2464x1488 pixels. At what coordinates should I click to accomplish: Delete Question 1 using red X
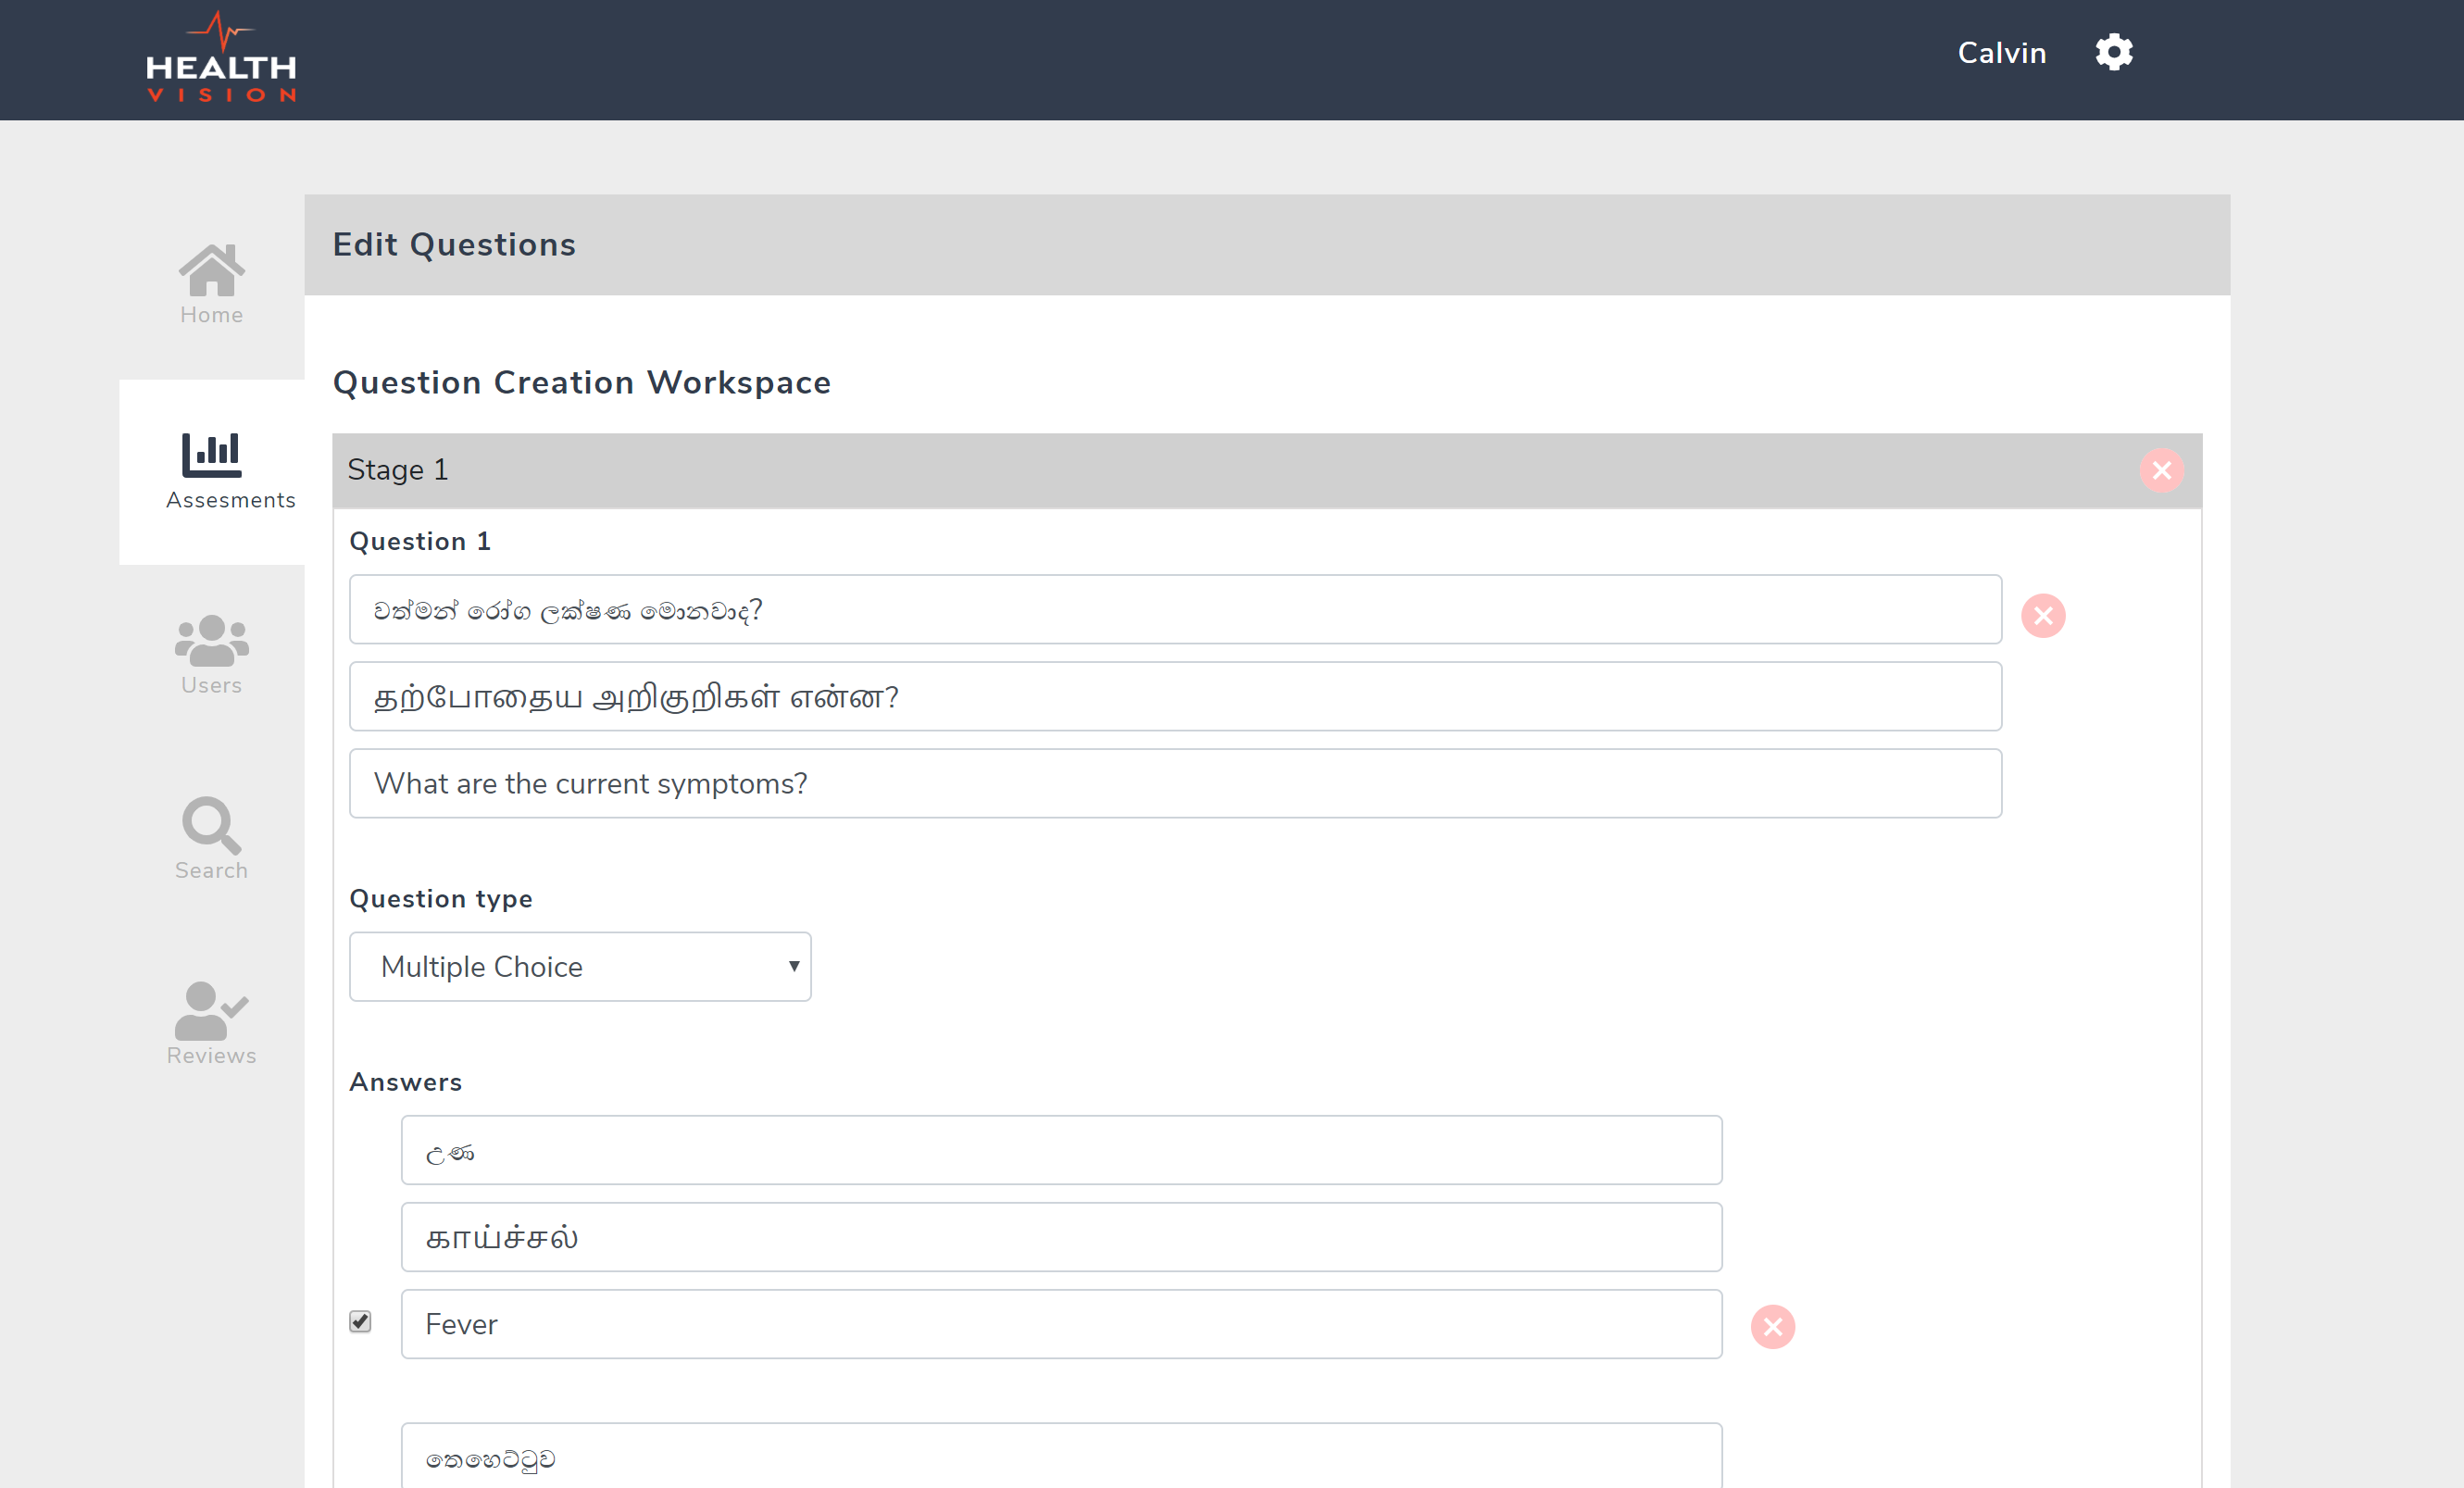(x=2043, y=616)
